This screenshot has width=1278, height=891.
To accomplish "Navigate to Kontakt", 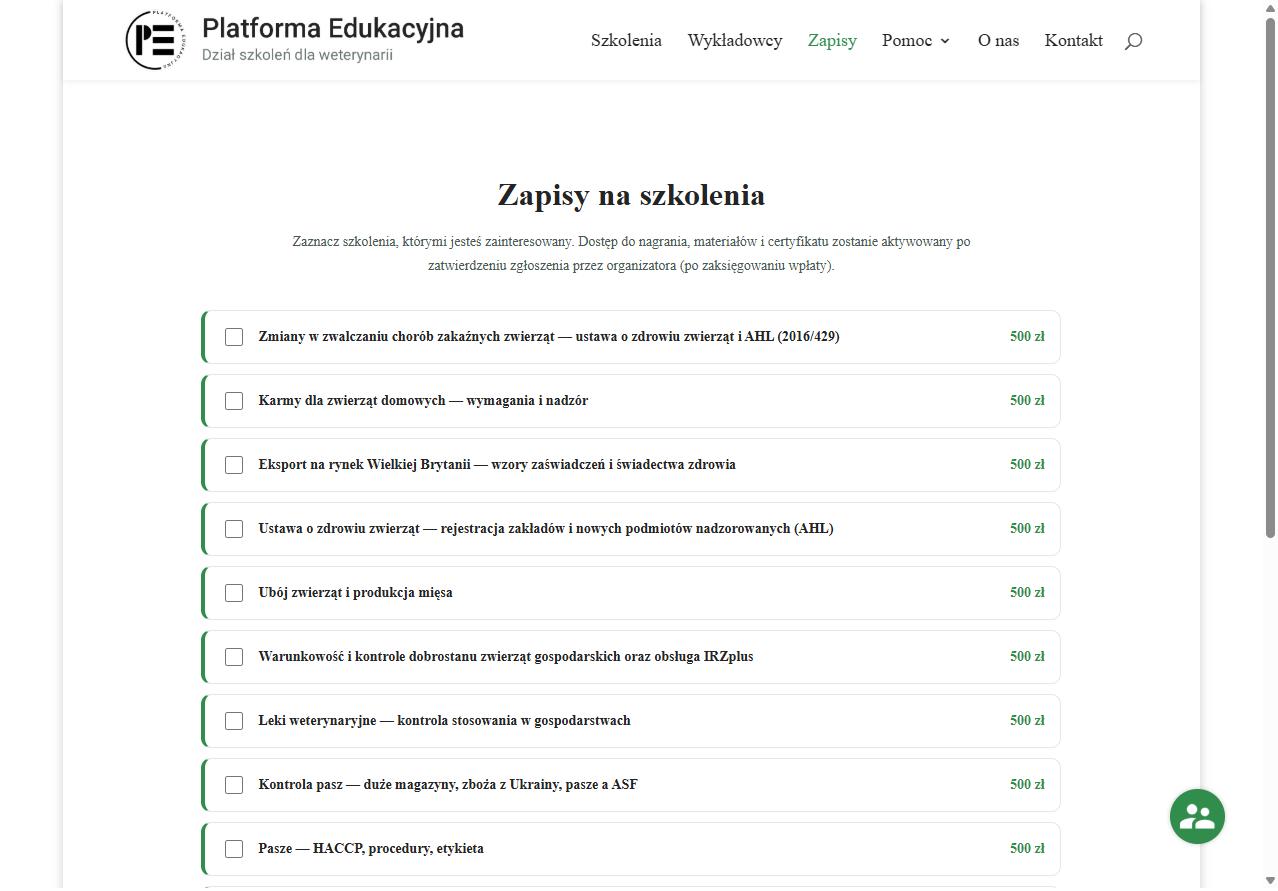I will click(1074, 40).
